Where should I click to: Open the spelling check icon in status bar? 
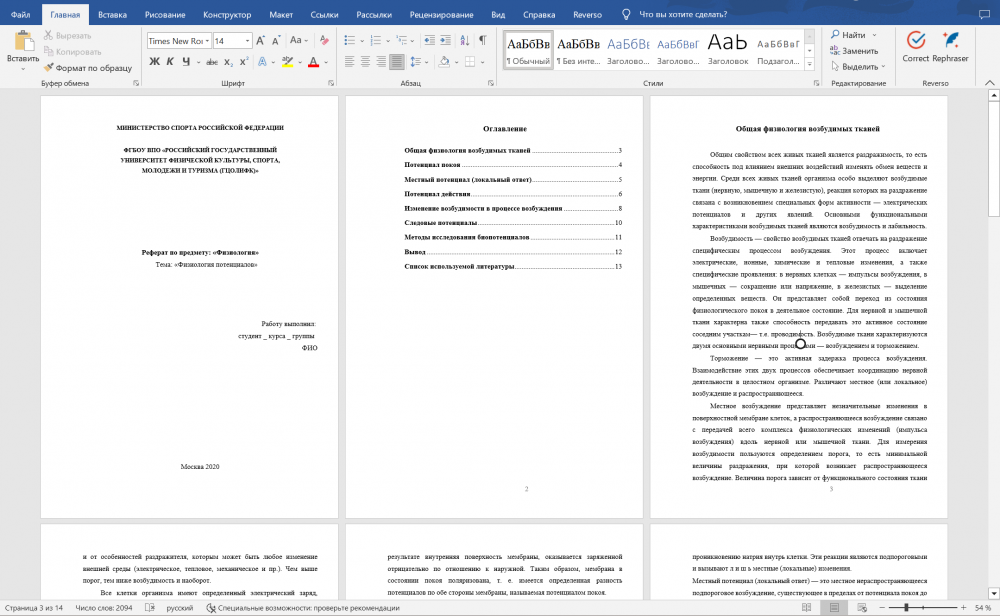pos(150,608)
